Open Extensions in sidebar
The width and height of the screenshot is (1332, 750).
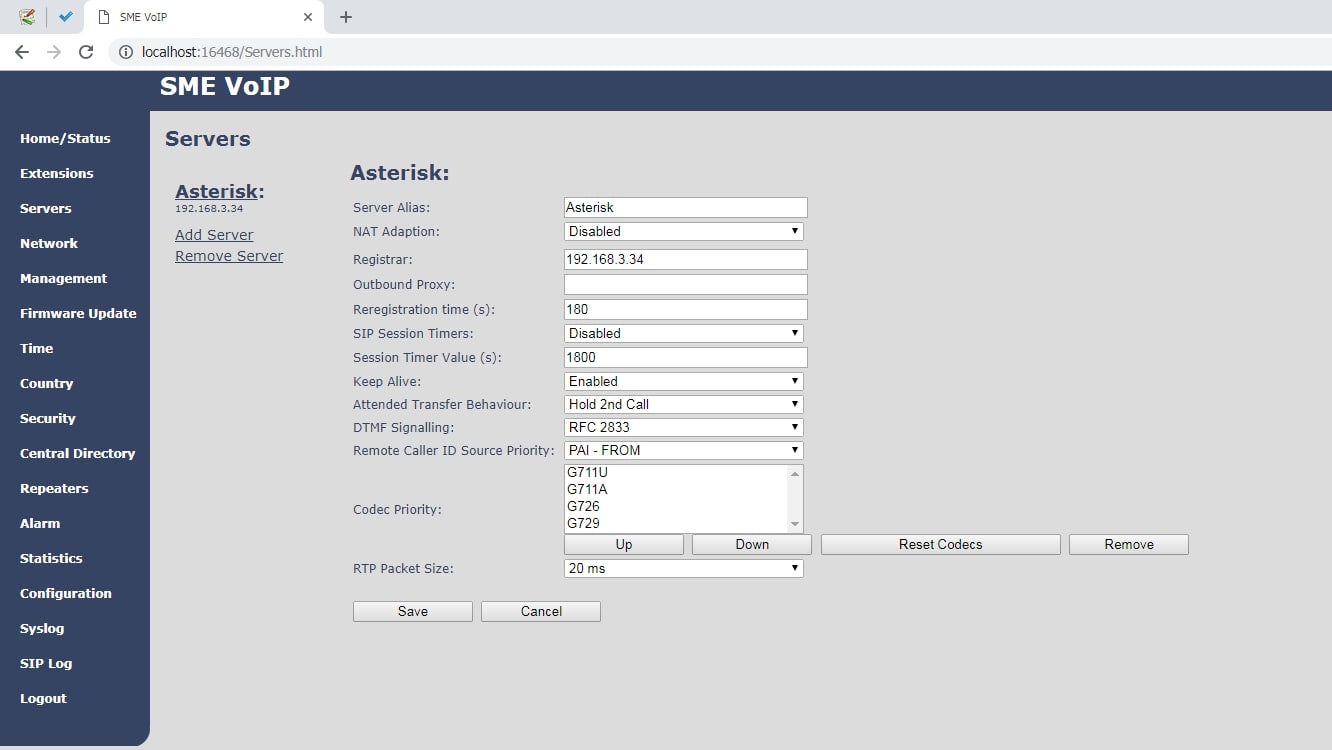click(x=57, y=174)
